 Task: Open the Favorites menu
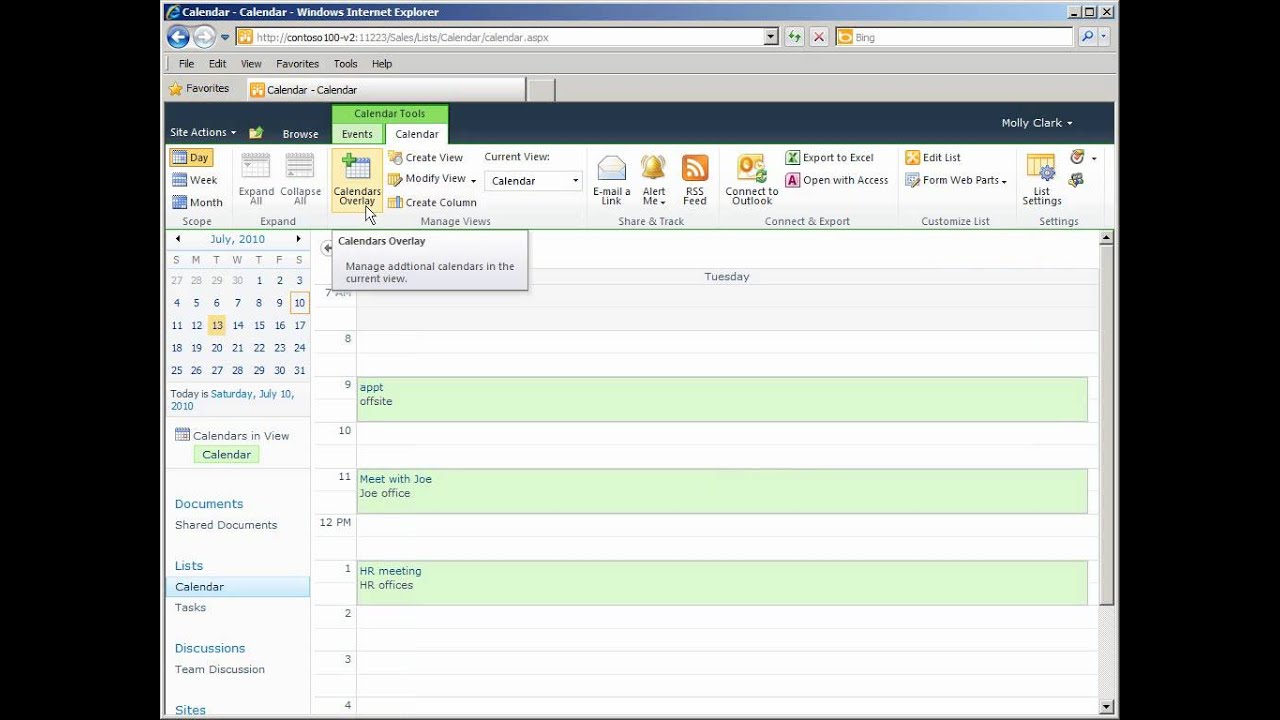(x=297, y=63)
